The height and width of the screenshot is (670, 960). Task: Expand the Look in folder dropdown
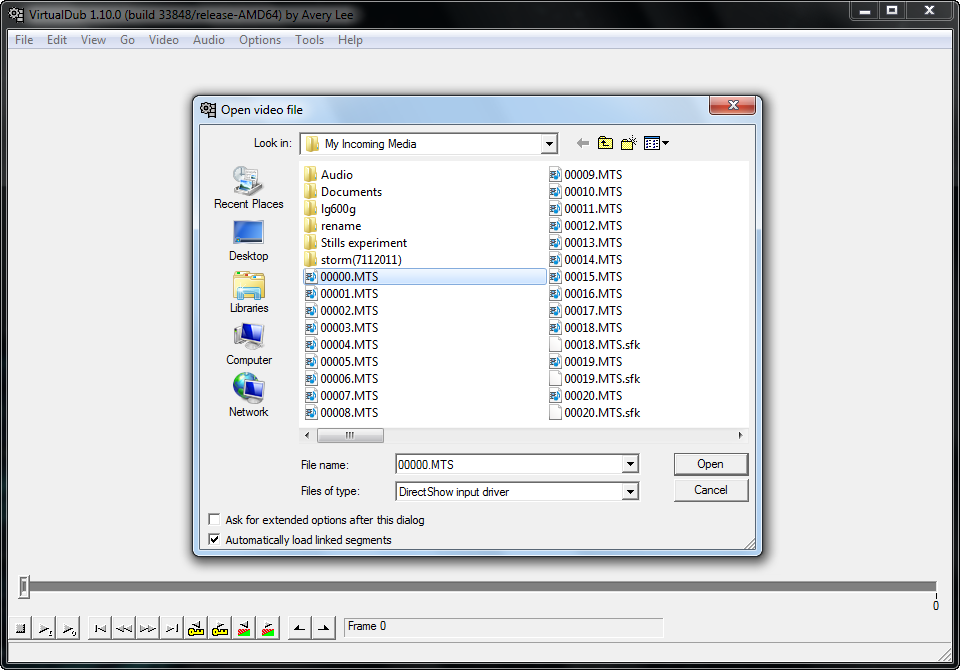[549, 144]
